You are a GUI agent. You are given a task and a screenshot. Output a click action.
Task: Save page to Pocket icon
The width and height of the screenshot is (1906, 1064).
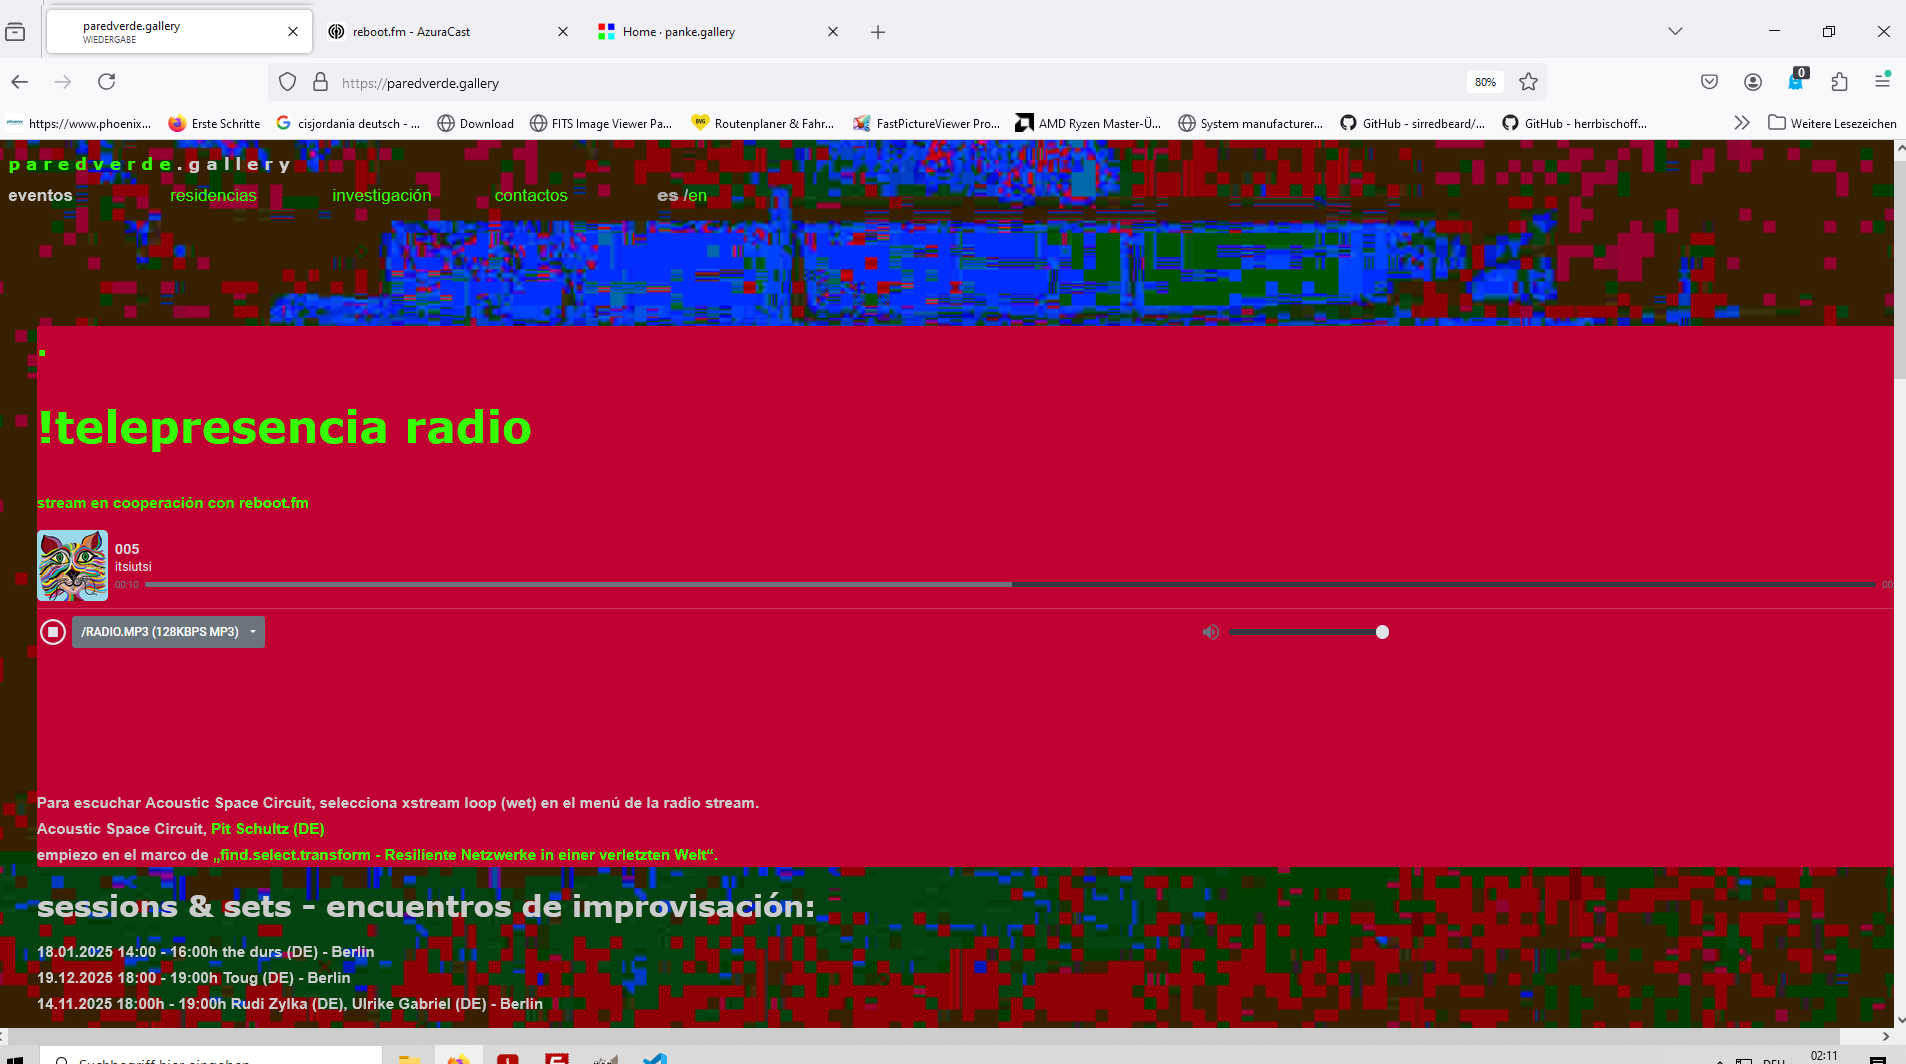(x=1709, y=82)
